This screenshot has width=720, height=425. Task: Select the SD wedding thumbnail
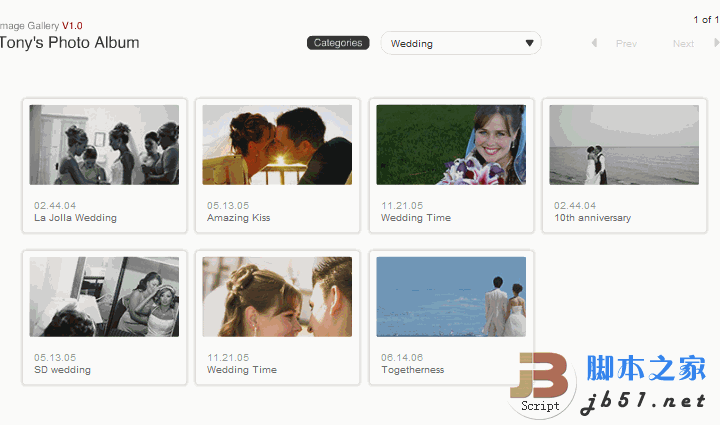104,297
